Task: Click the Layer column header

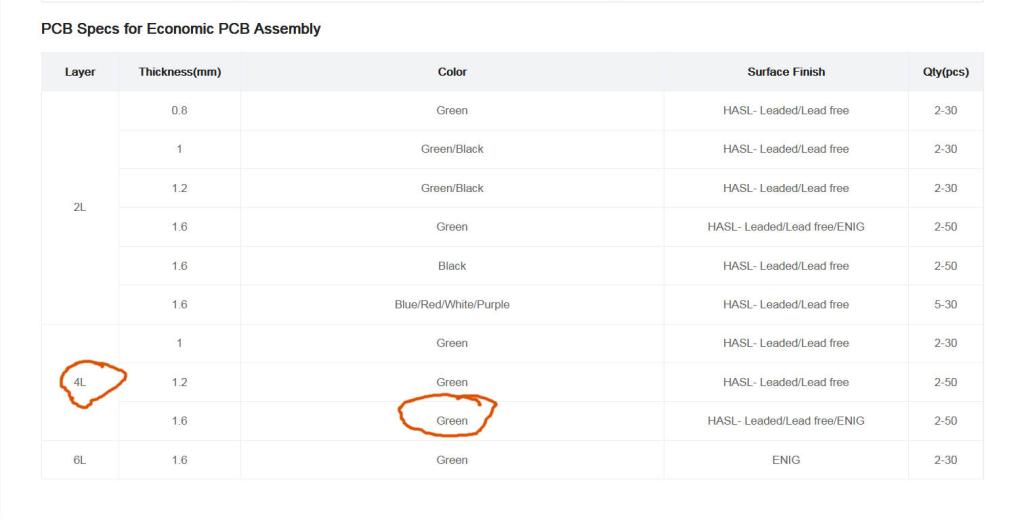Action: point(80,72)
